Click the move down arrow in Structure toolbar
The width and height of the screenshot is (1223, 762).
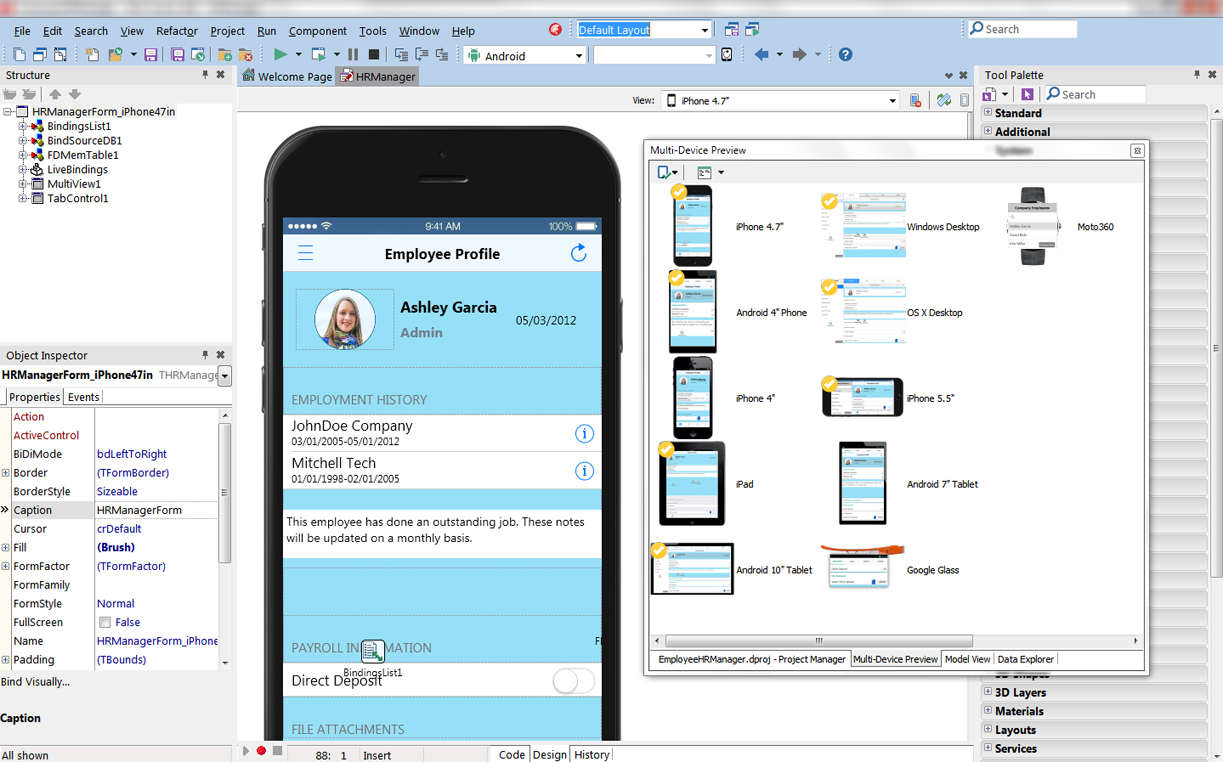(74, 94)
